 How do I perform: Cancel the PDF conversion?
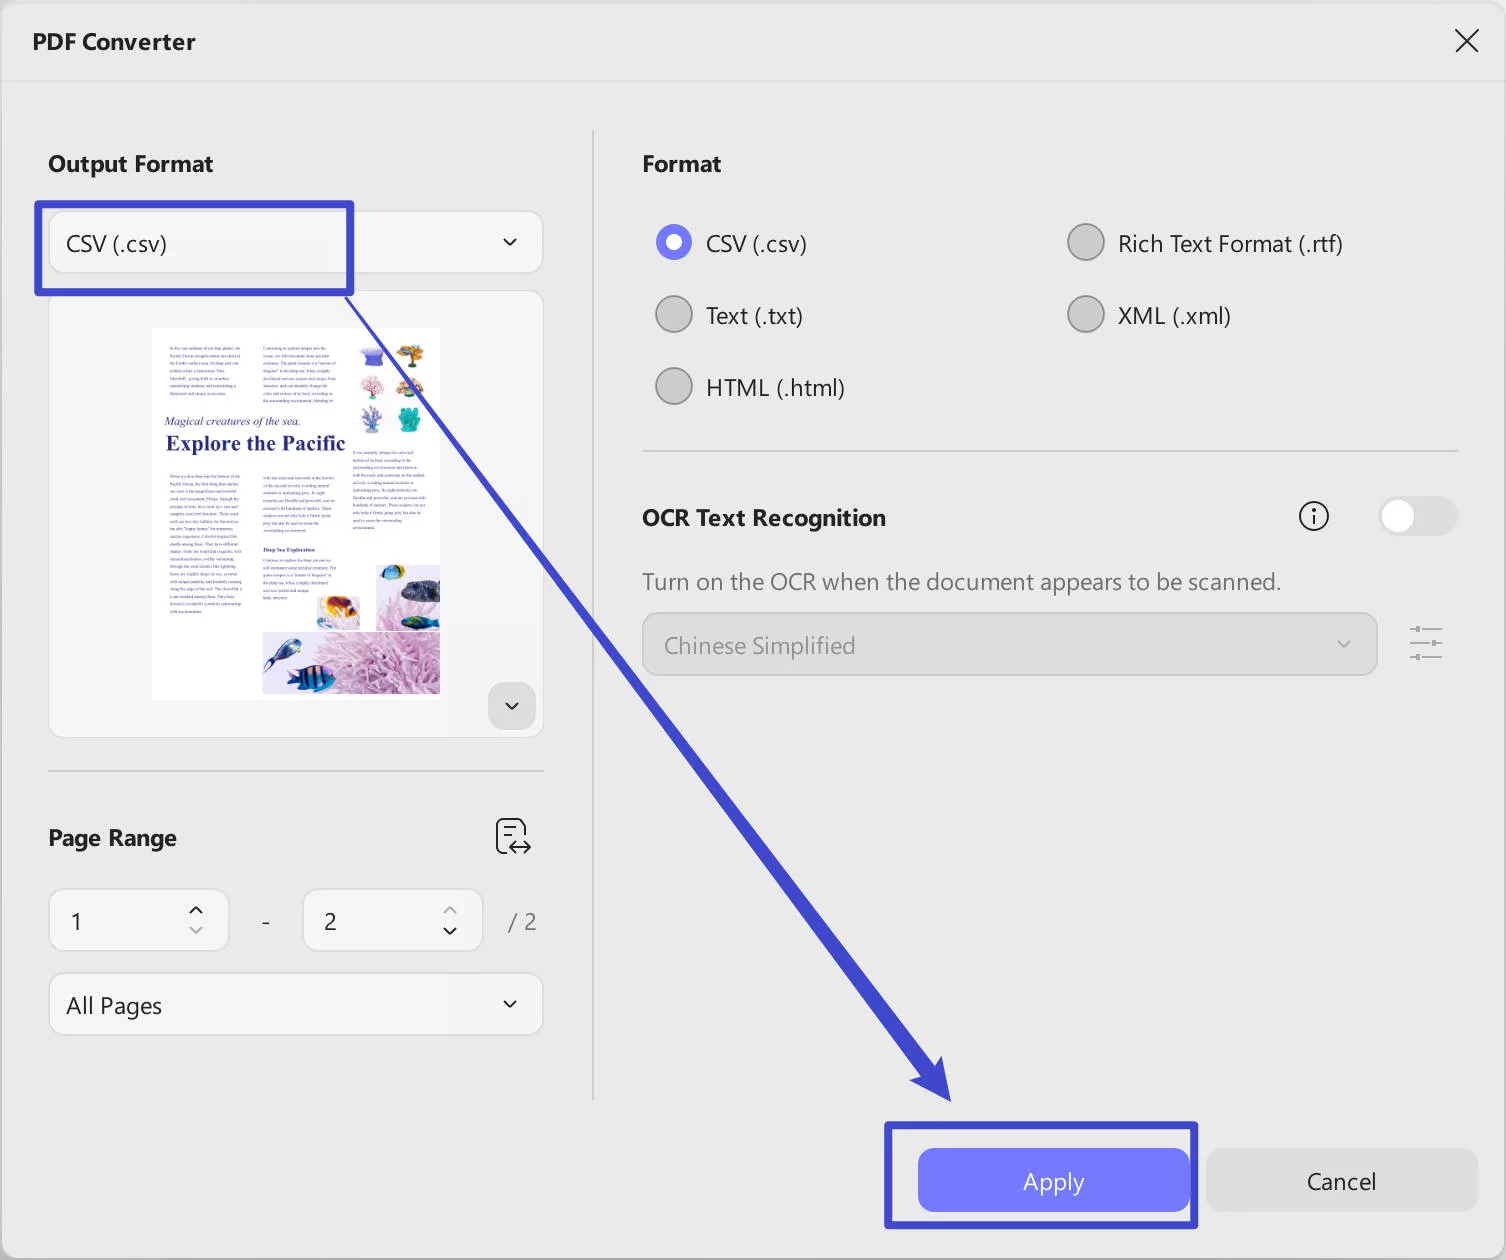coord(1342,1181)
